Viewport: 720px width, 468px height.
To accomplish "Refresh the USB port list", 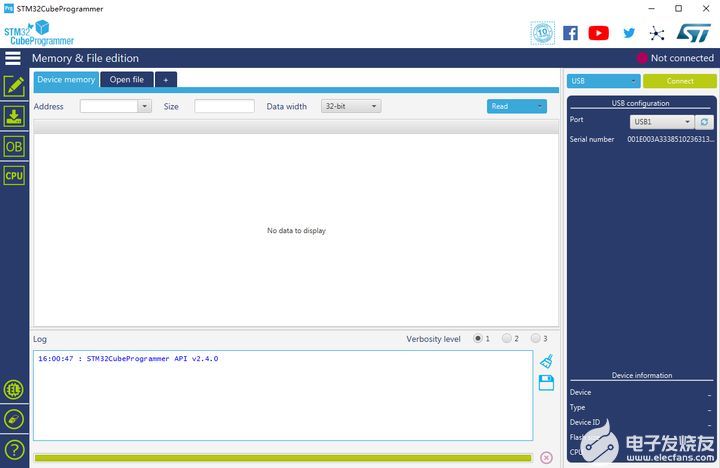I will coord(704,122).
